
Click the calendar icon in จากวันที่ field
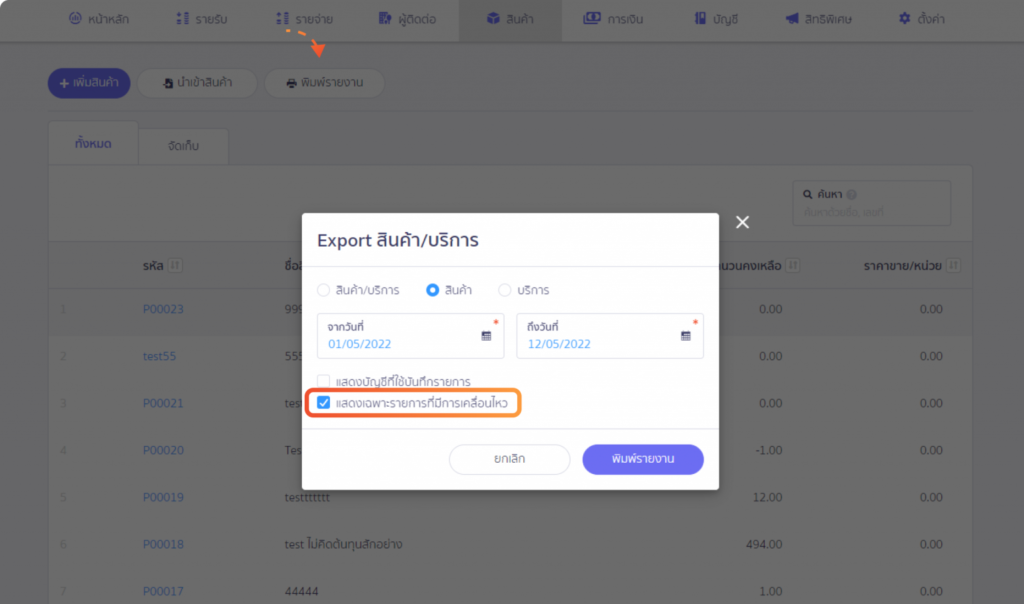point(486,336)
